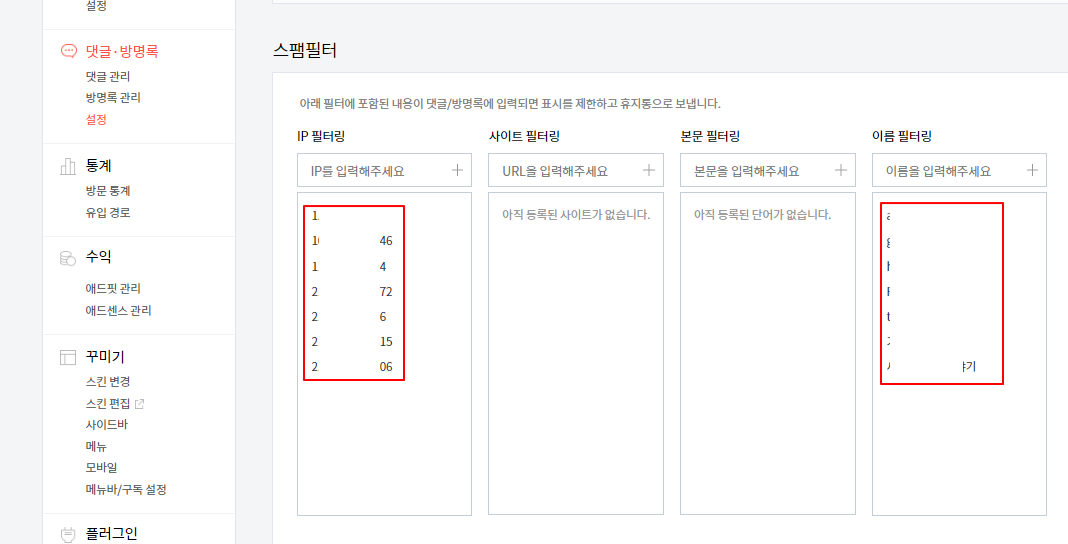Click the external link icon next to 스킨 편집
1068x544 pixels.
(140, 404)
